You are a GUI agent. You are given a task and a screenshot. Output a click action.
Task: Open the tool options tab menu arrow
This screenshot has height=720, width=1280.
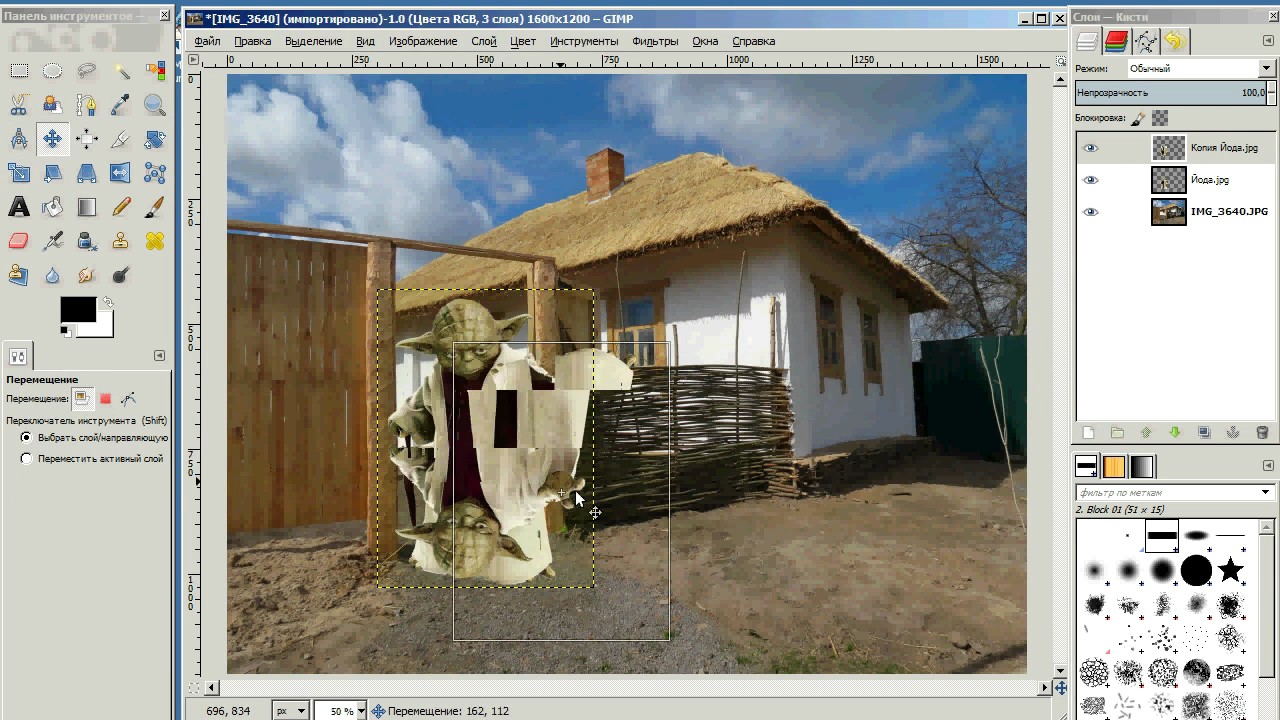tap(159, 355)
